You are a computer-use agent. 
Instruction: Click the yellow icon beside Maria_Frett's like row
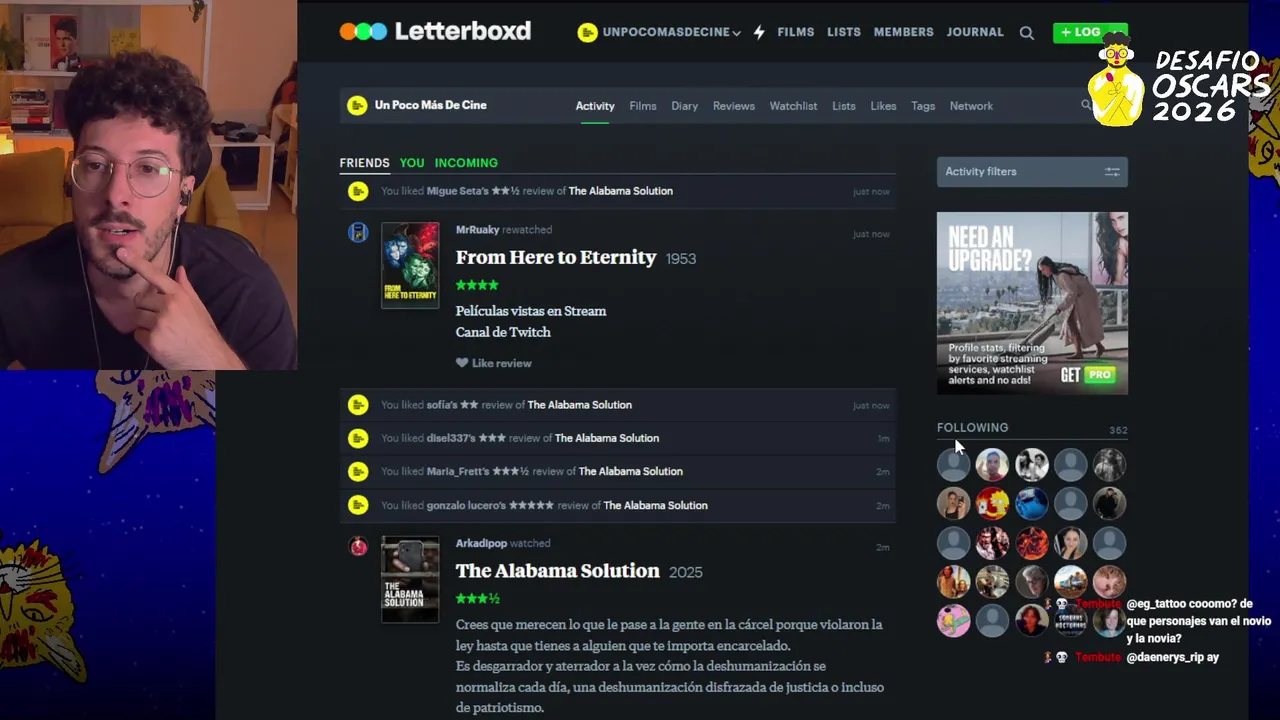point(358,471)
